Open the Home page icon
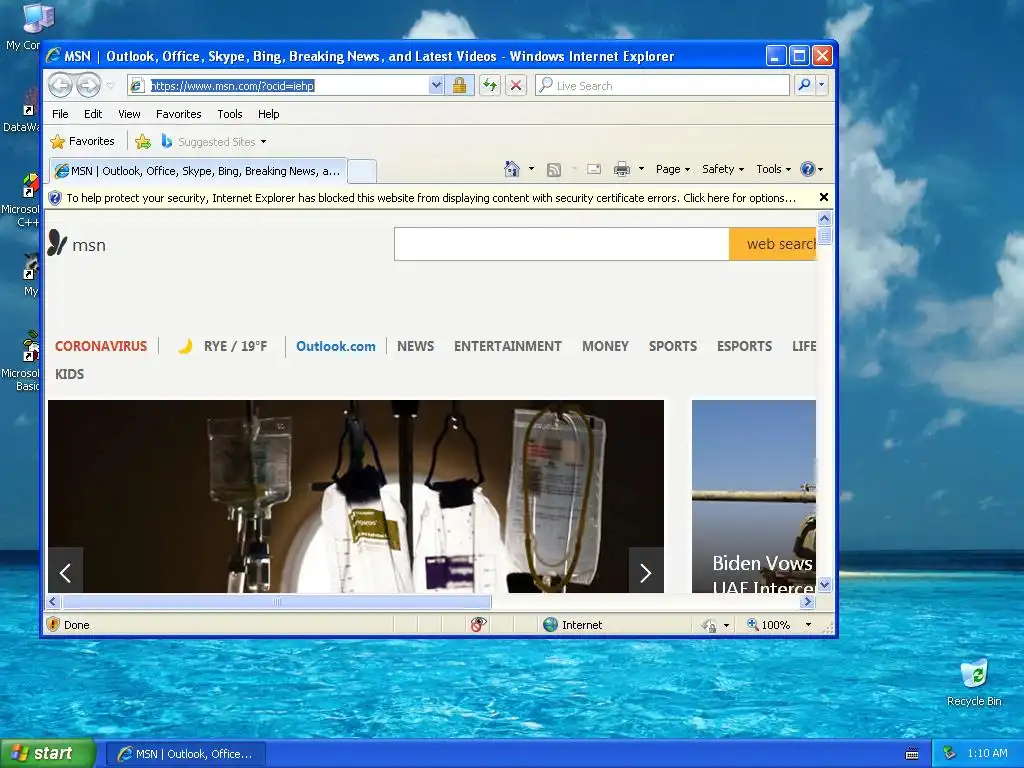This screenshot has height=768, width=1024. click(512, 169)
